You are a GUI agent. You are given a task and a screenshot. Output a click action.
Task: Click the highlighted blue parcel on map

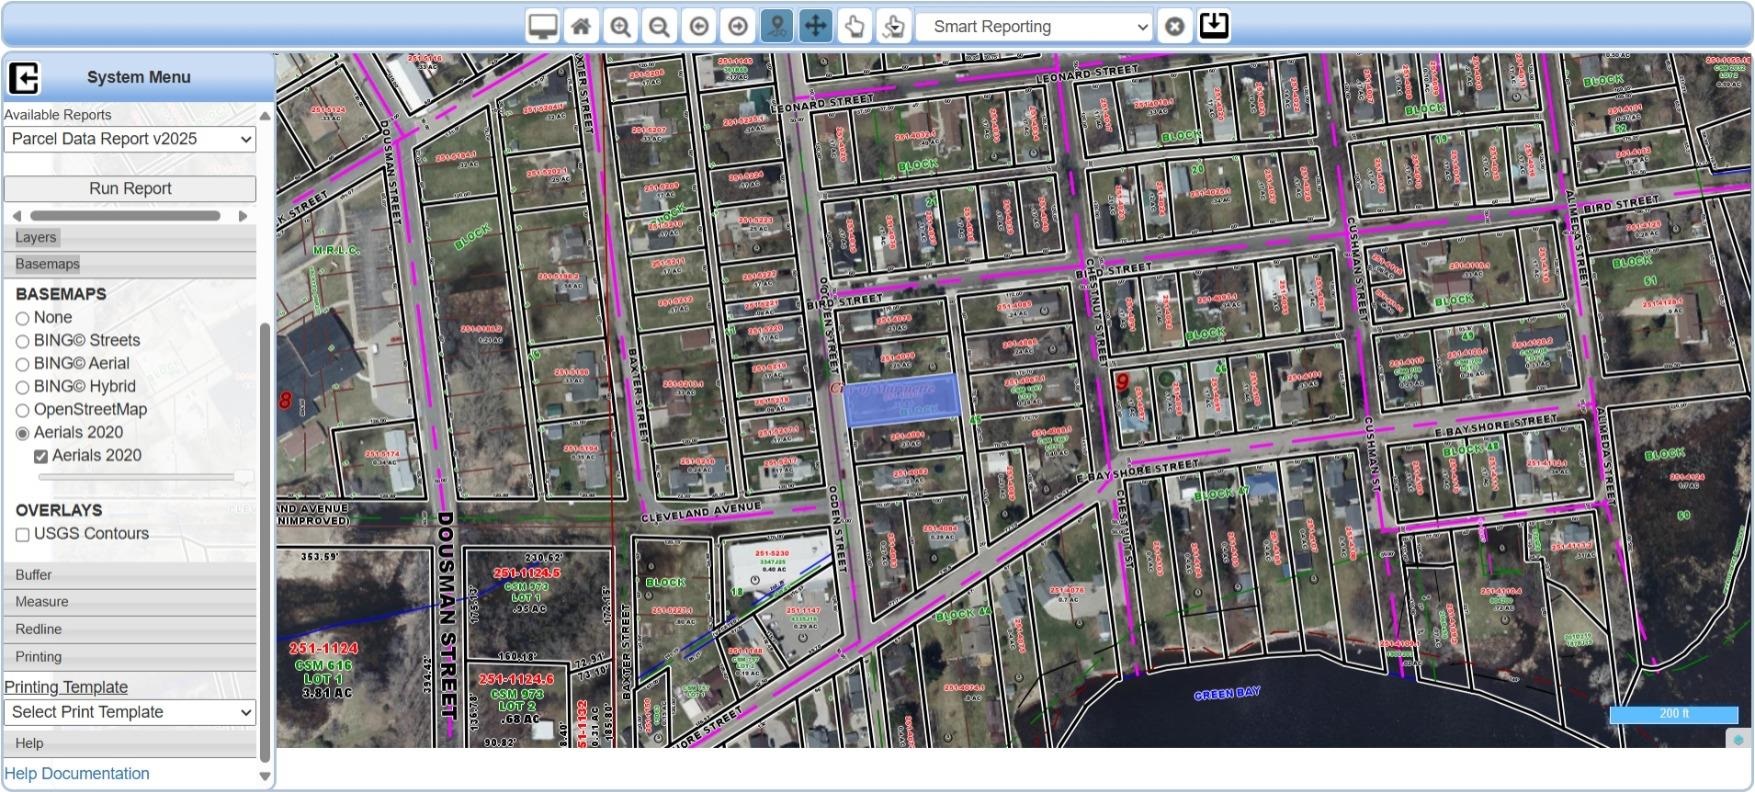[x=904, y=400]
